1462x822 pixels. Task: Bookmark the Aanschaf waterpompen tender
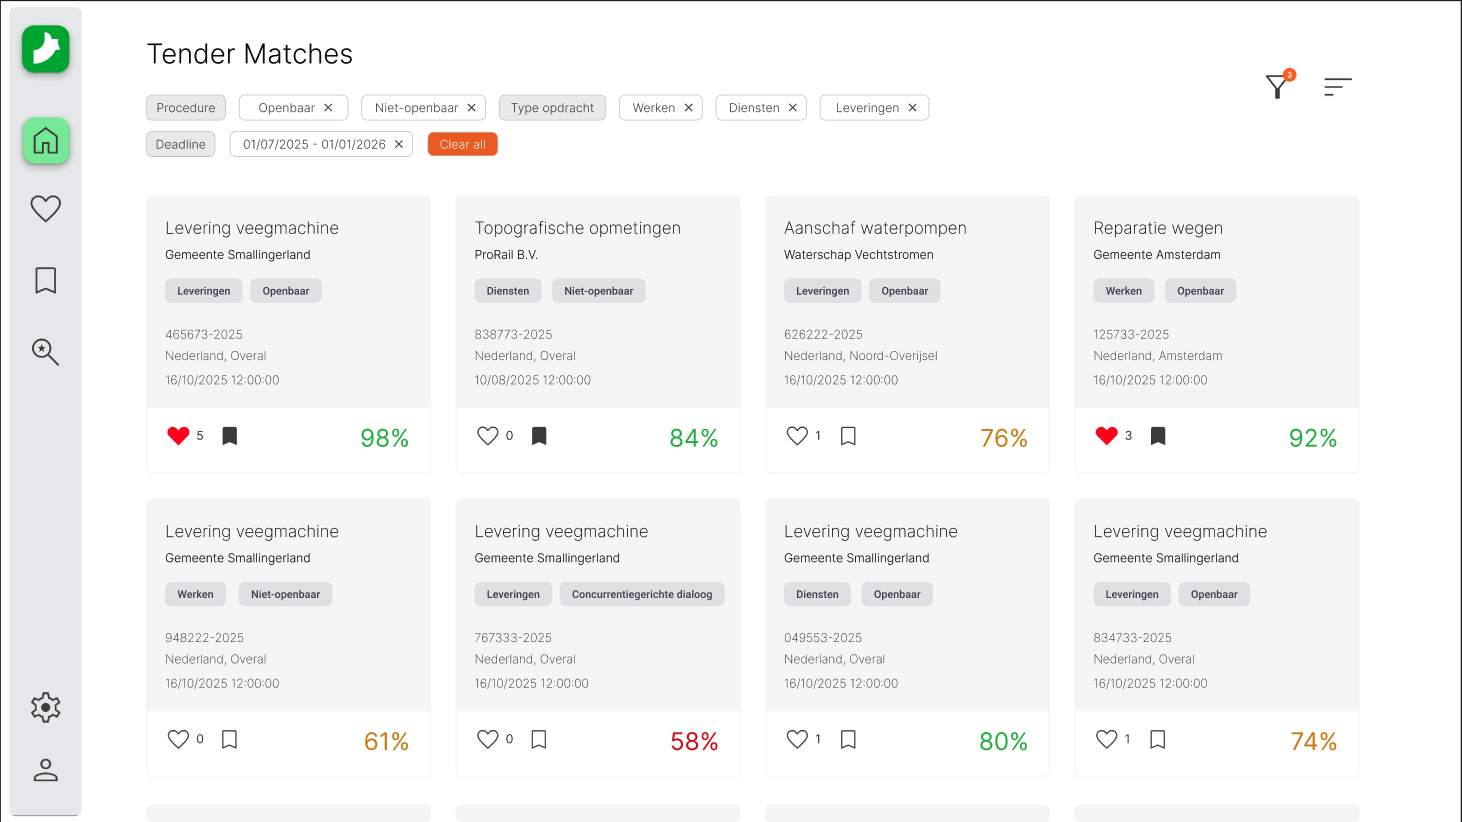click(848, 436)
